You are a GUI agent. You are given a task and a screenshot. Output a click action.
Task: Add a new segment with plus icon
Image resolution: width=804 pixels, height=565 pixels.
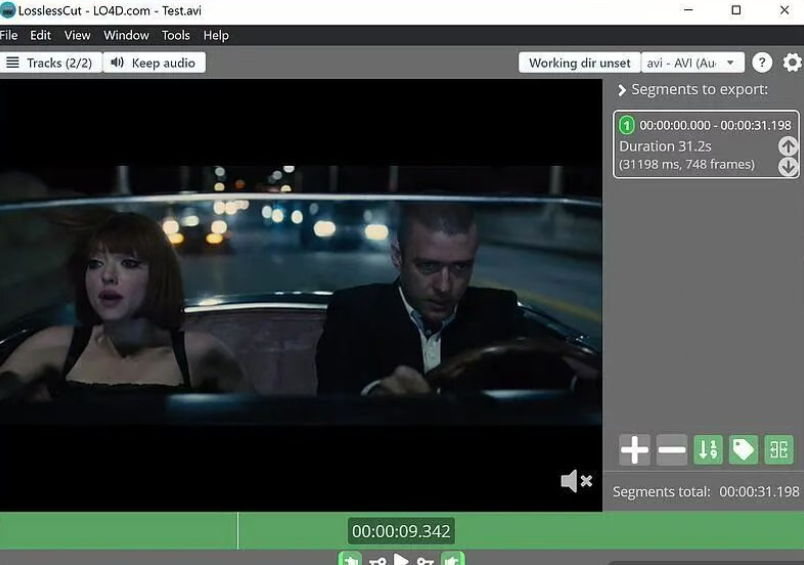(635, 450)
